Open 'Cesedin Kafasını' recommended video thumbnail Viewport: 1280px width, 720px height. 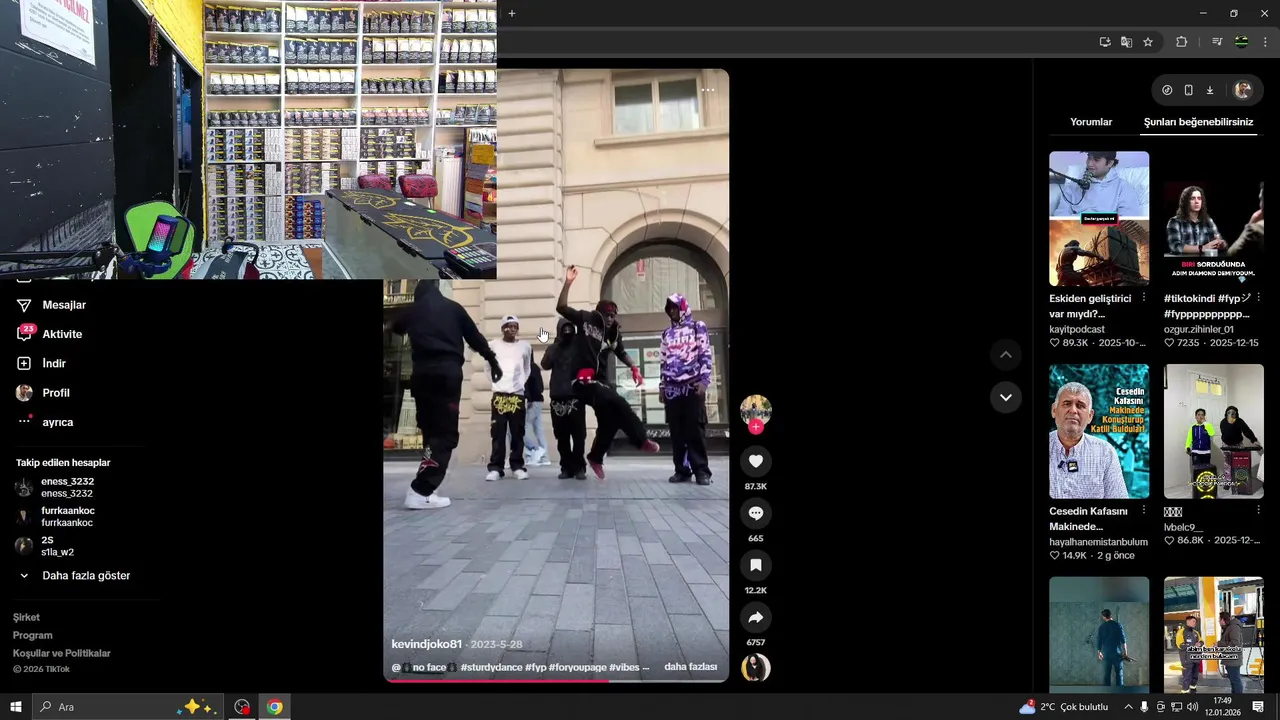(1099, 431)
